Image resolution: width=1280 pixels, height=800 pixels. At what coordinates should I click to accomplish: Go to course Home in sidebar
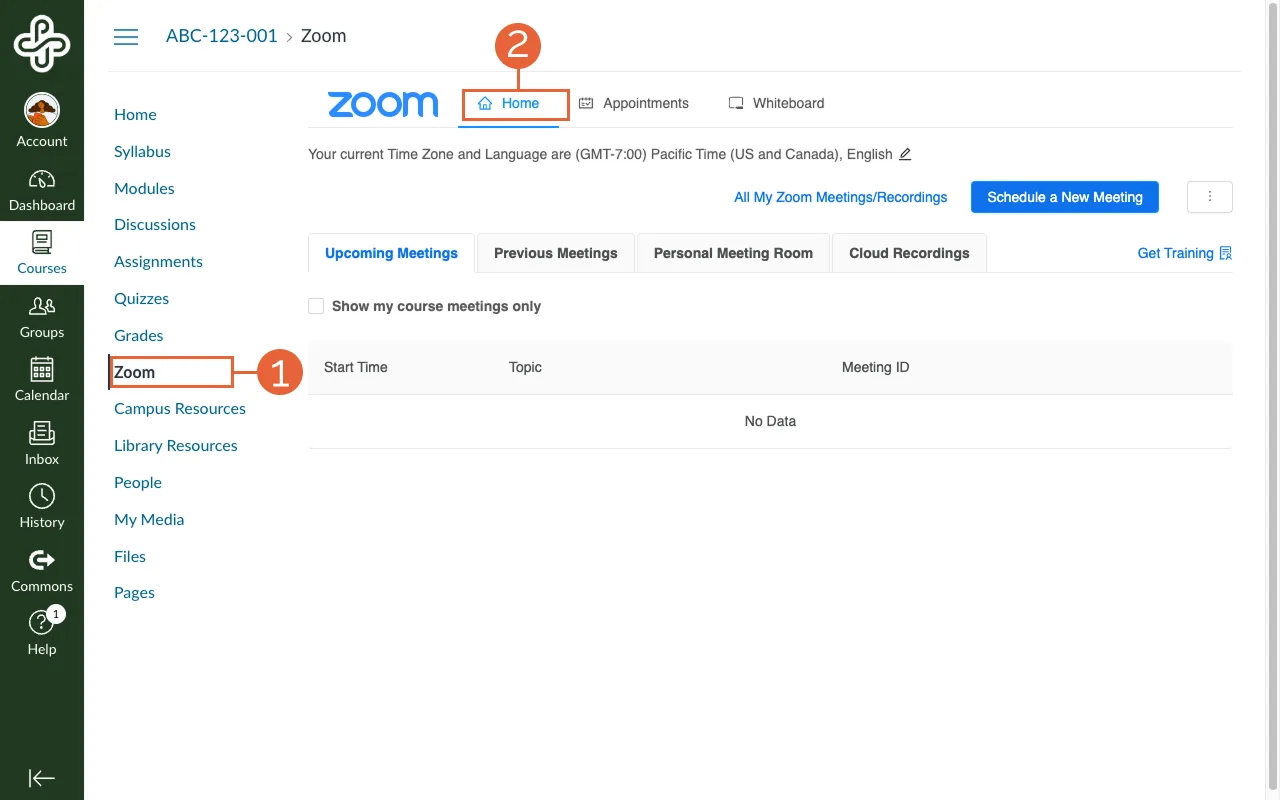(x=135, y=115)
